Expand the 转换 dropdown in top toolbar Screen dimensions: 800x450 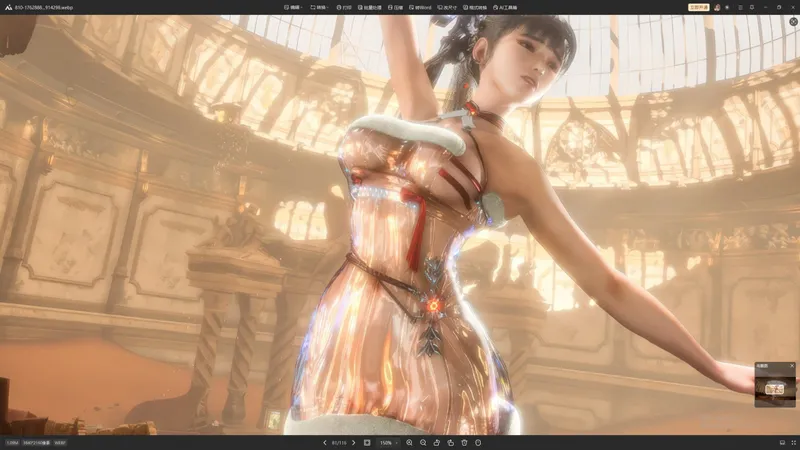click(x=320, y=7)
